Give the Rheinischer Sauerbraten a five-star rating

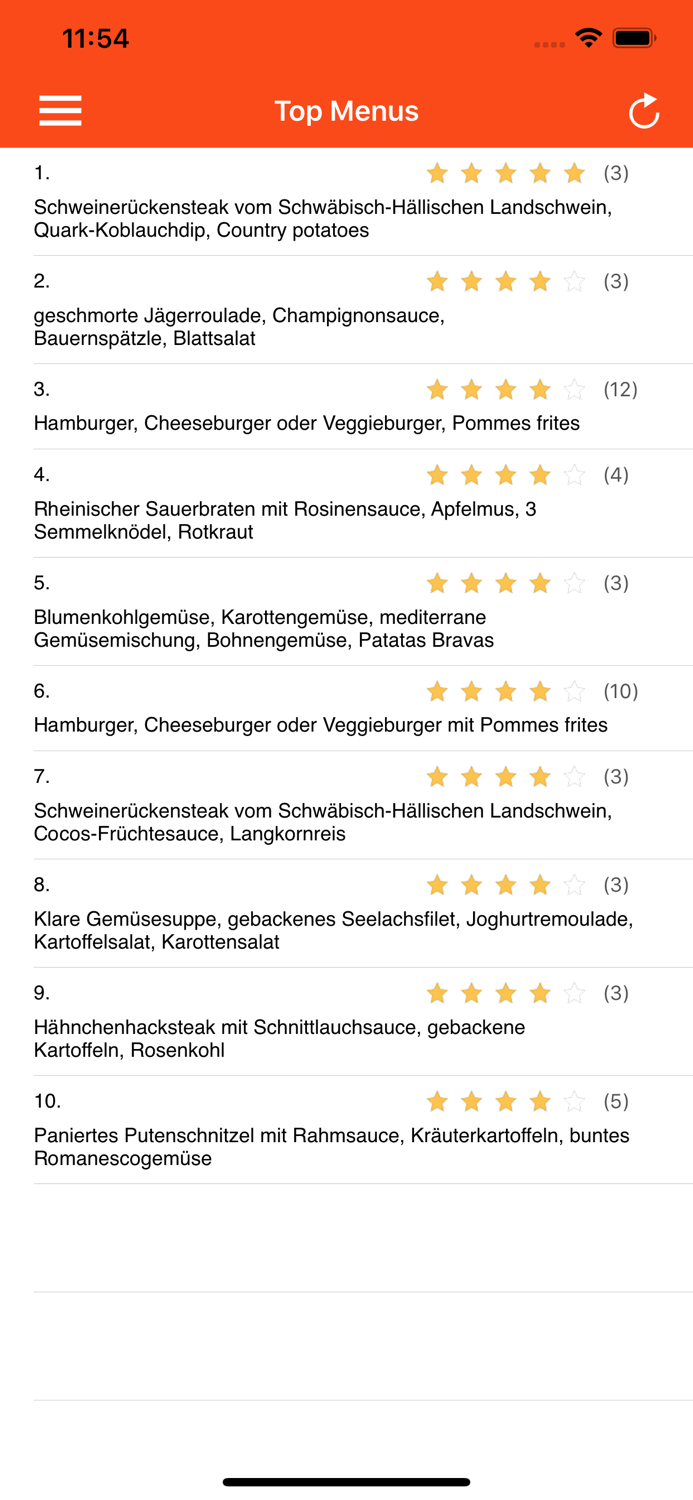[x=574, y=475]
